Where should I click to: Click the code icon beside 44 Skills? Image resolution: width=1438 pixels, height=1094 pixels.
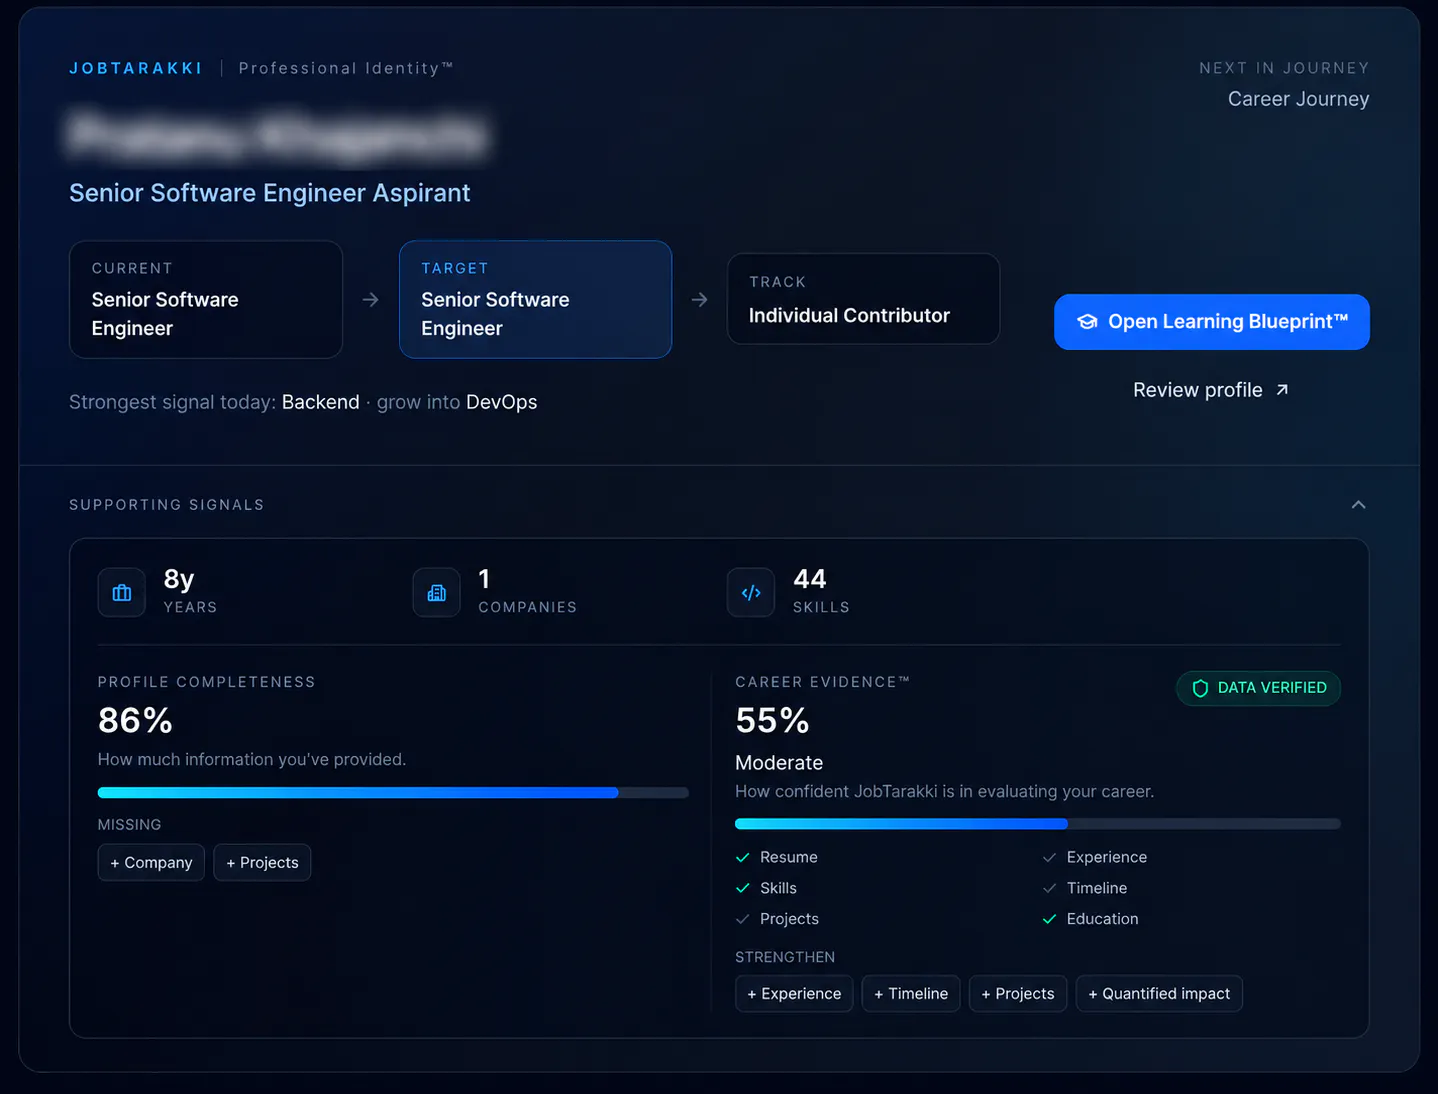coord(751,593)
